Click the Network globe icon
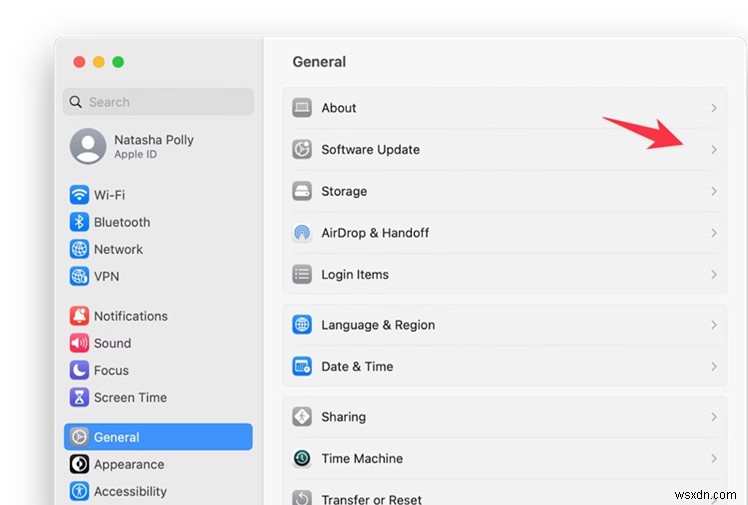Viewport: 748px width, 505px height. point(79,249)
